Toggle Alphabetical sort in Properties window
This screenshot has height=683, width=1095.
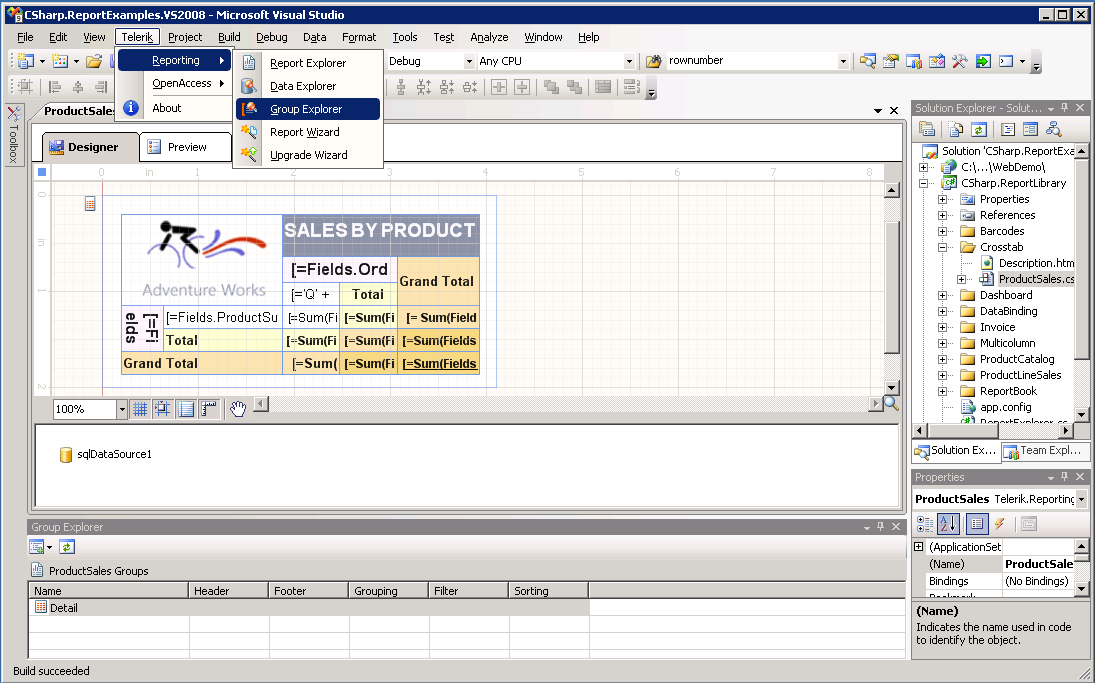(948, 524)
